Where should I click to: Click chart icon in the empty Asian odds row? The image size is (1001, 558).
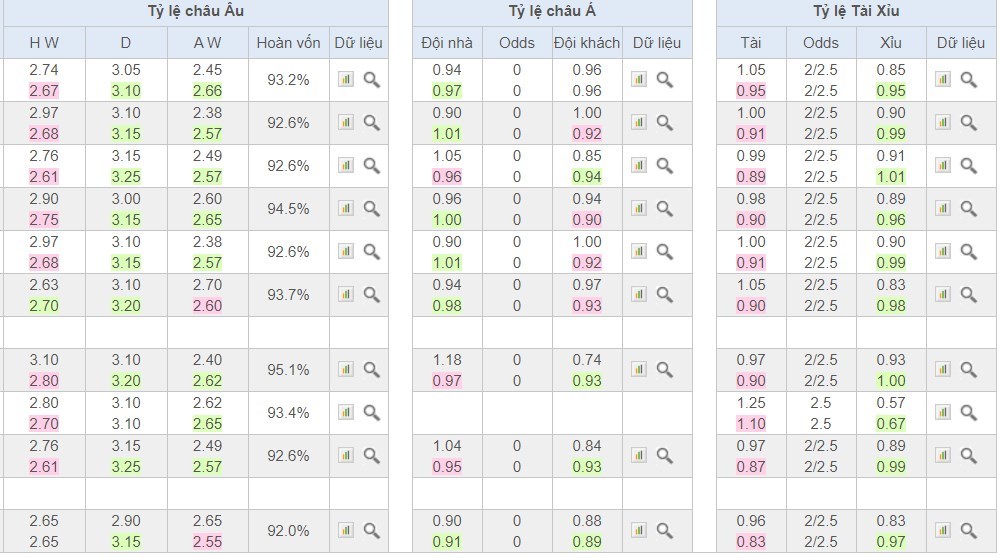(640, 412)
